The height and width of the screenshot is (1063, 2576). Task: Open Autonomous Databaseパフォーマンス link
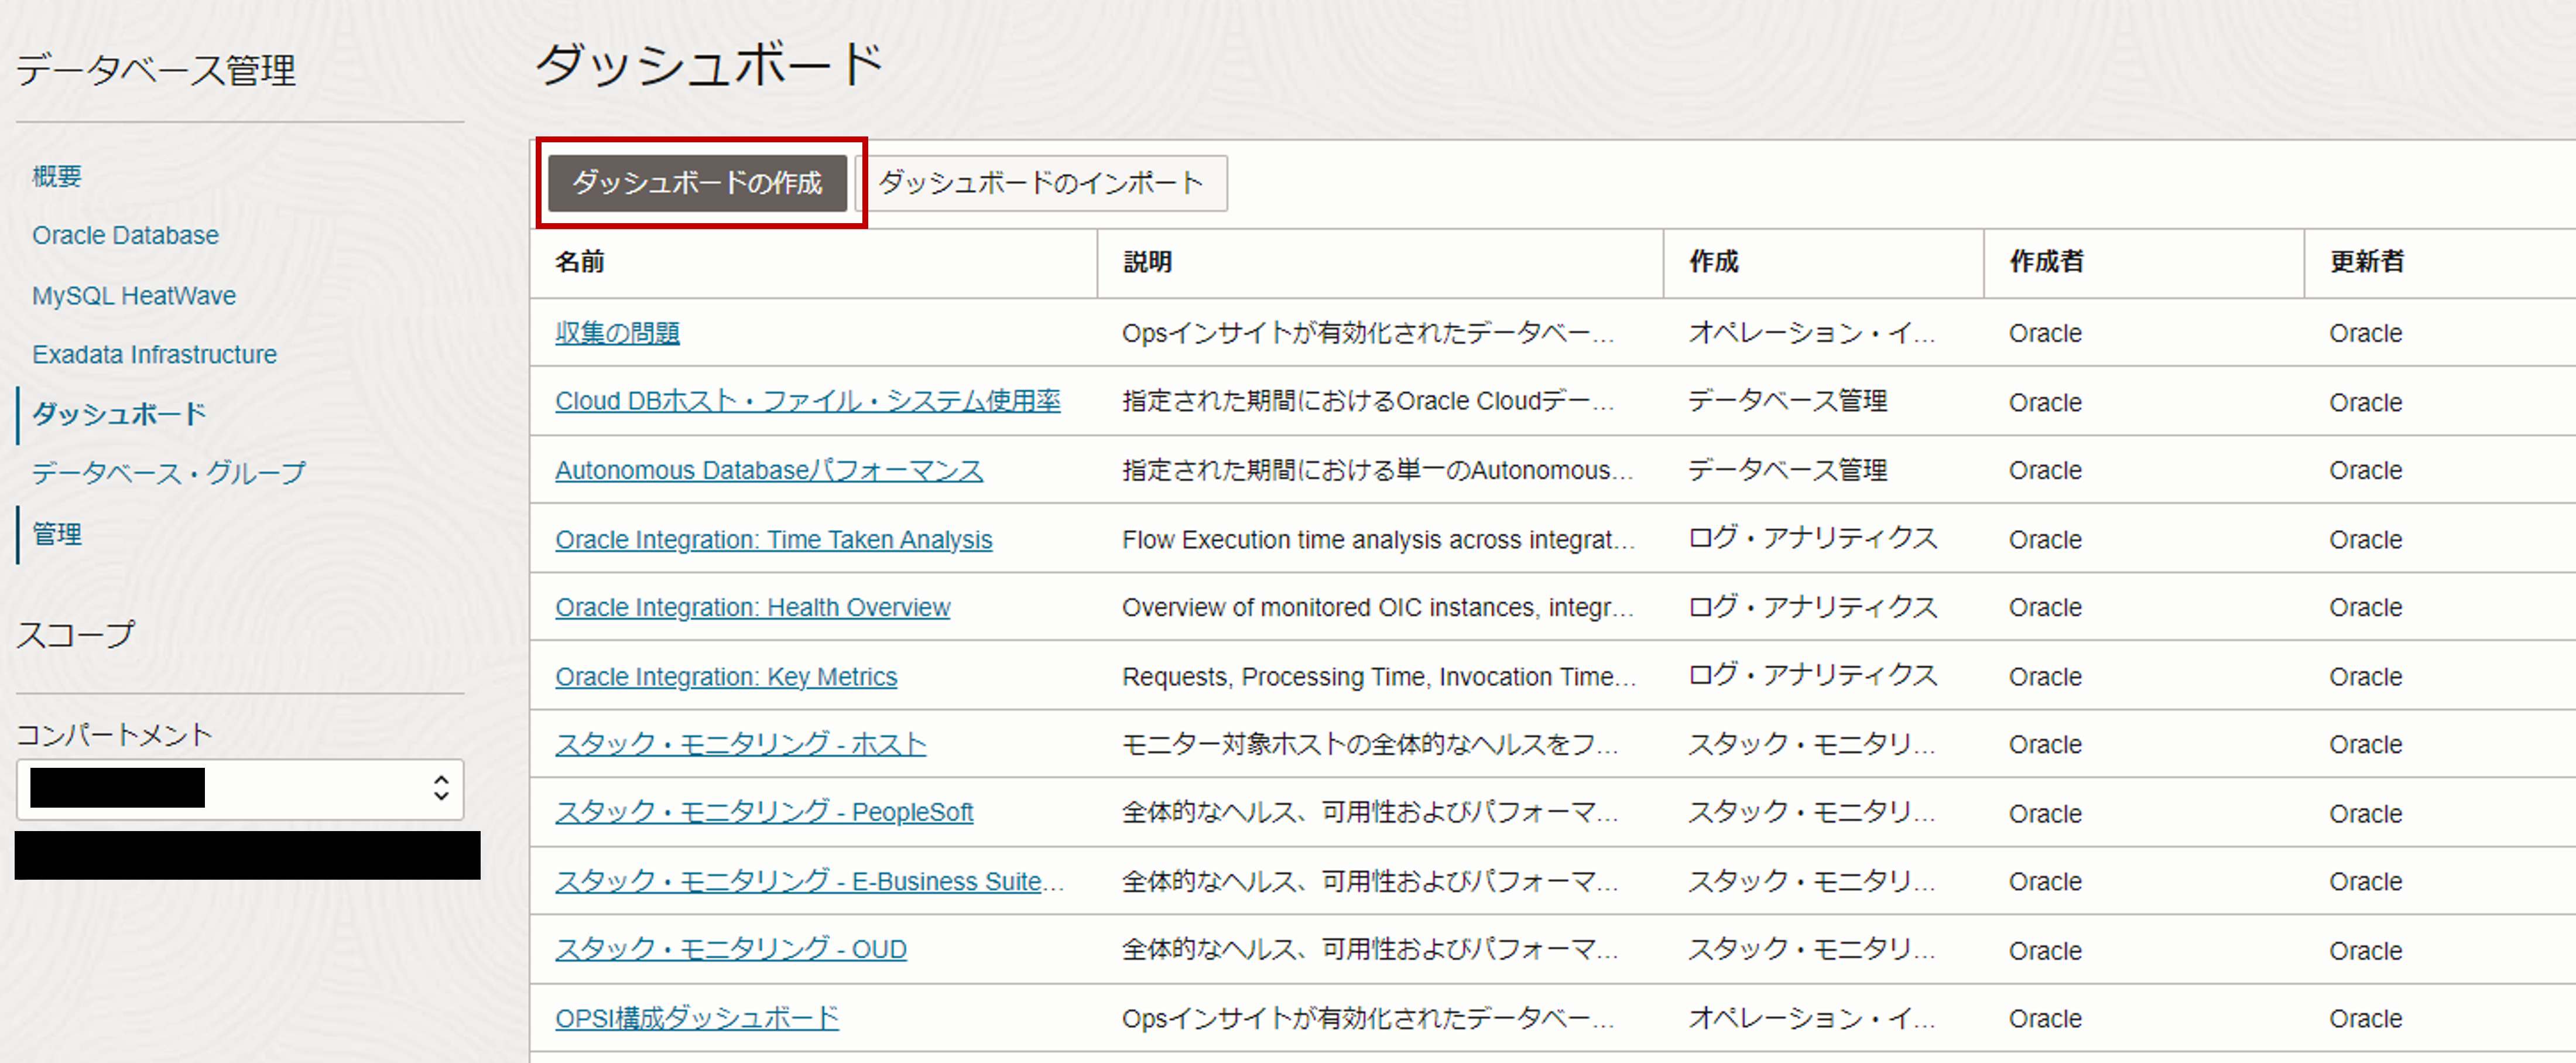point(769,470)
